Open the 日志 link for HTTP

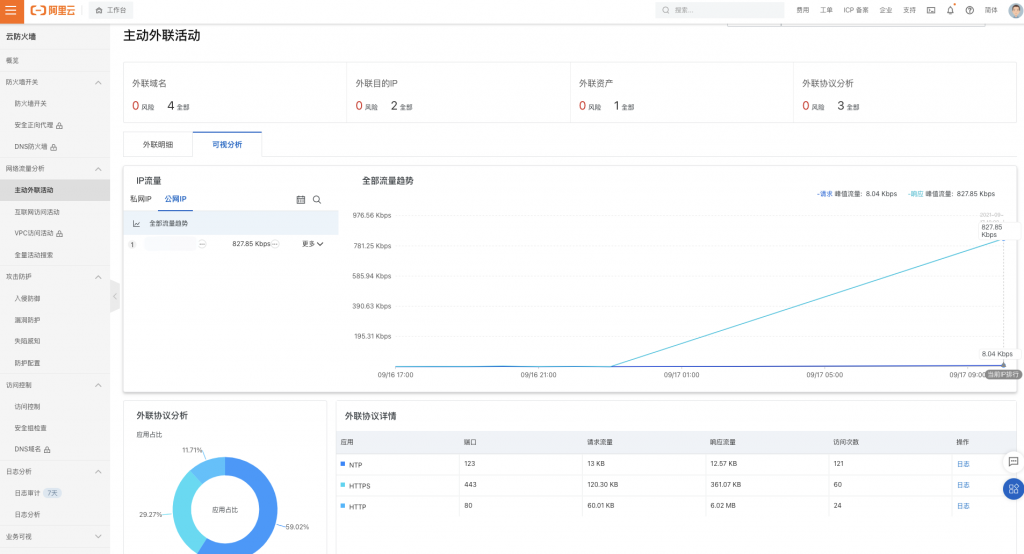[963, 506]
